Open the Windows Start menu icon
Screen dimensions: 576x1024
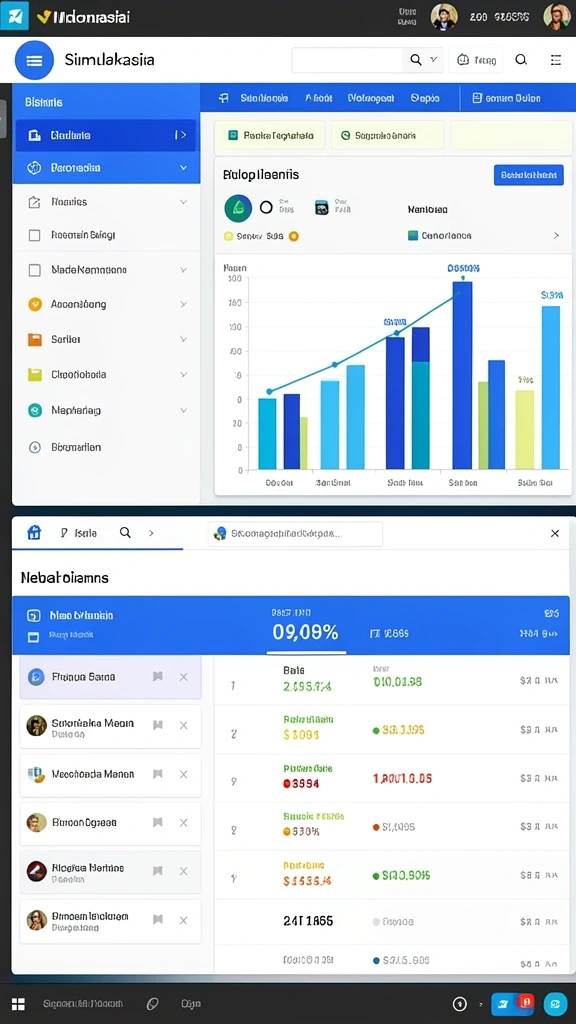coord(18,1004)
